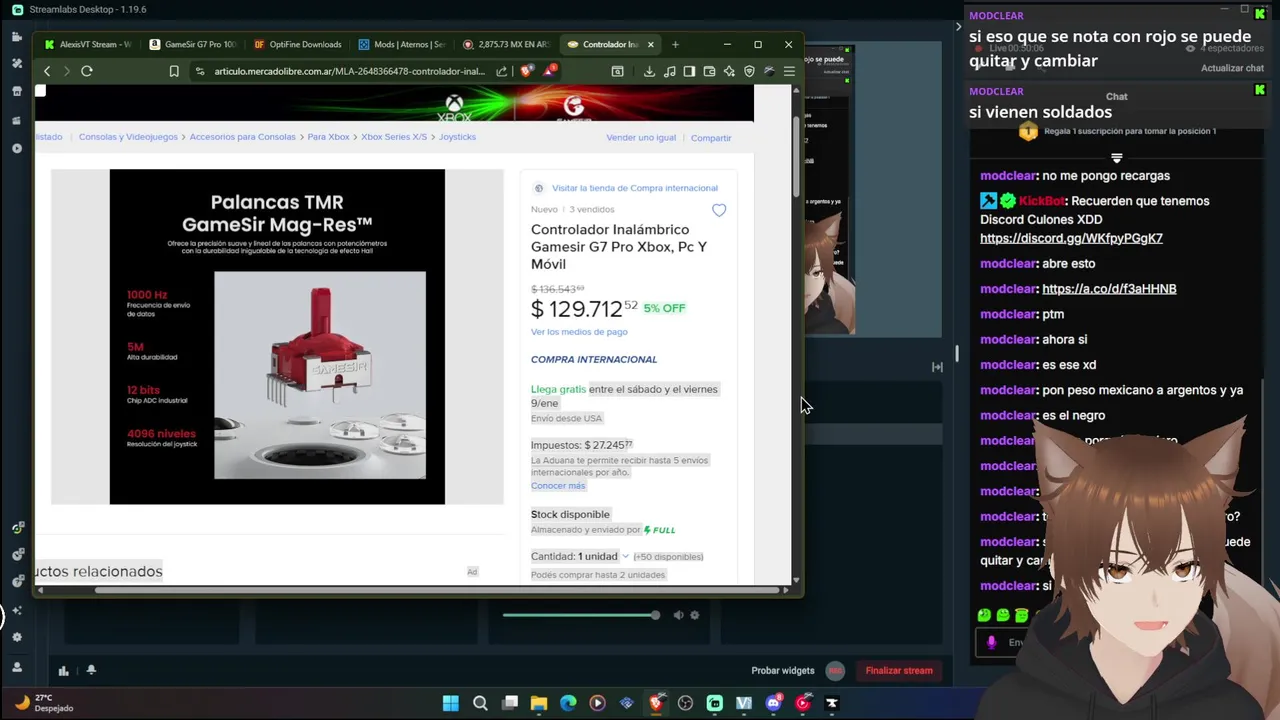Share the page from address bar
Screen dimensions: 1280x720
click(x=502, y=71)
